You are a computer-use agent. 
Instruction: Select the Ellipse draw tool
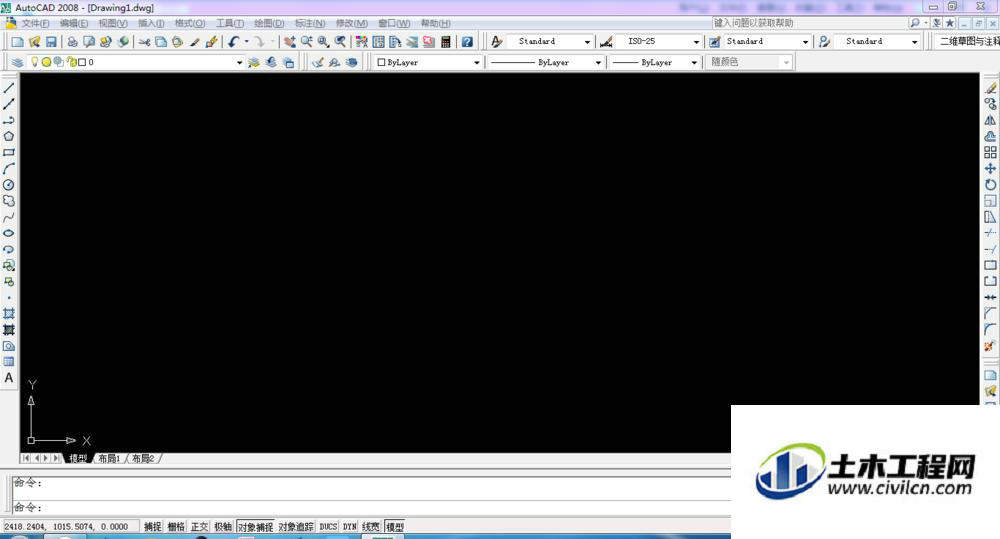pyautogui.click(x=9, y=233)
